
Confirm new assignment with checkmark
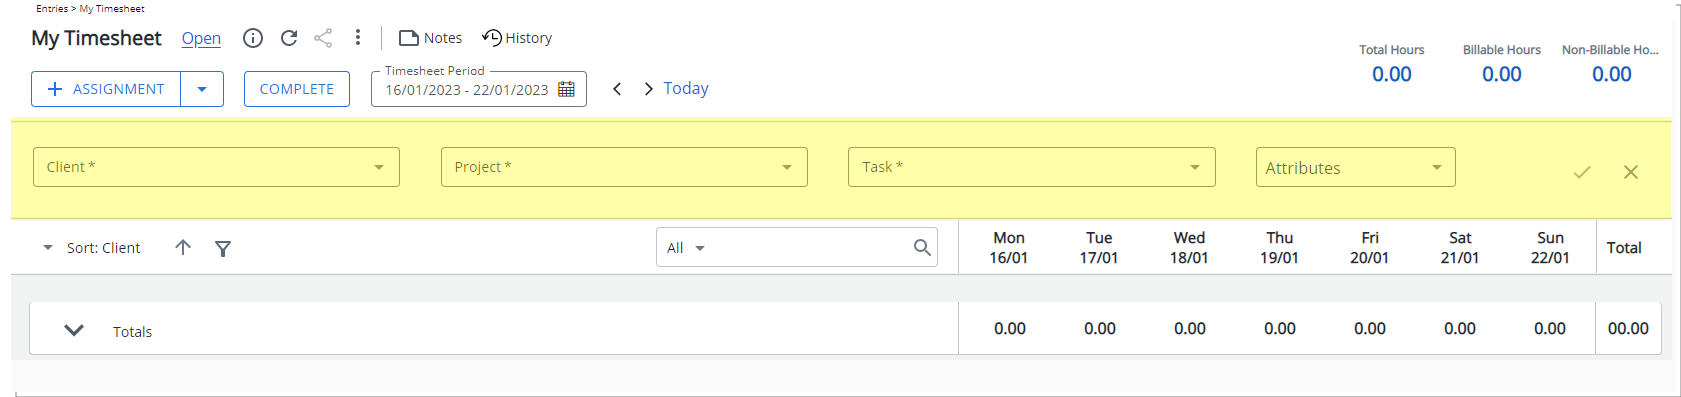pos(1582,172)
